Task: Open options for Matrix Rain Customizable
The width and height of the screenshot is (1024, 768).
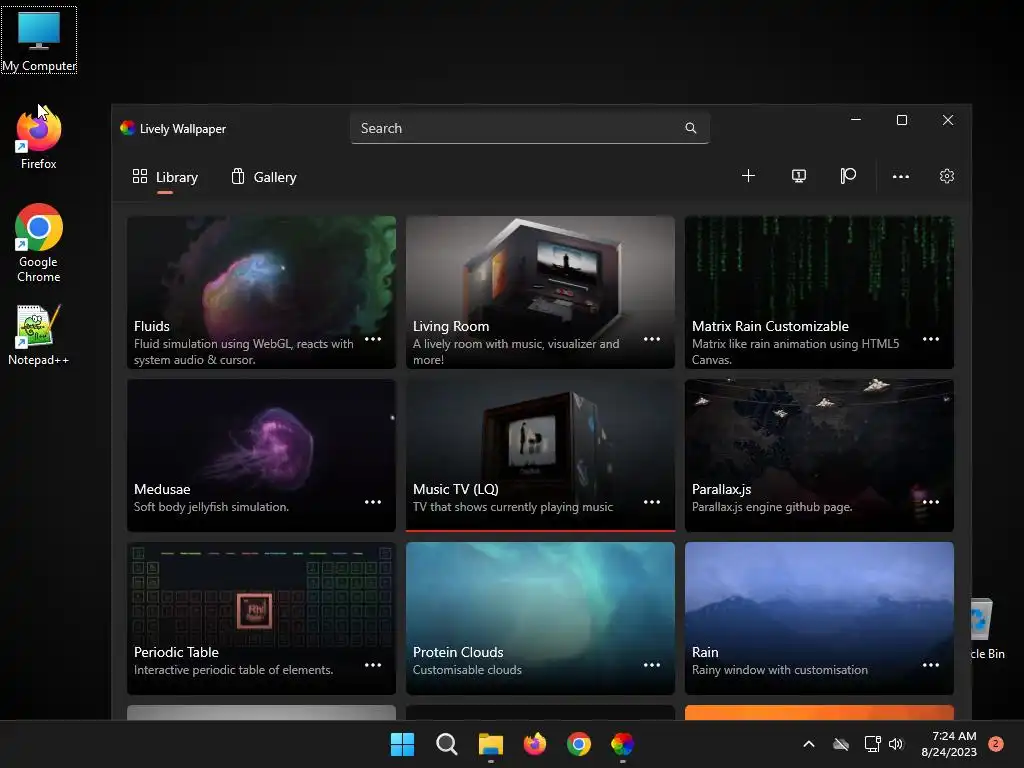Action: (931, 339)
